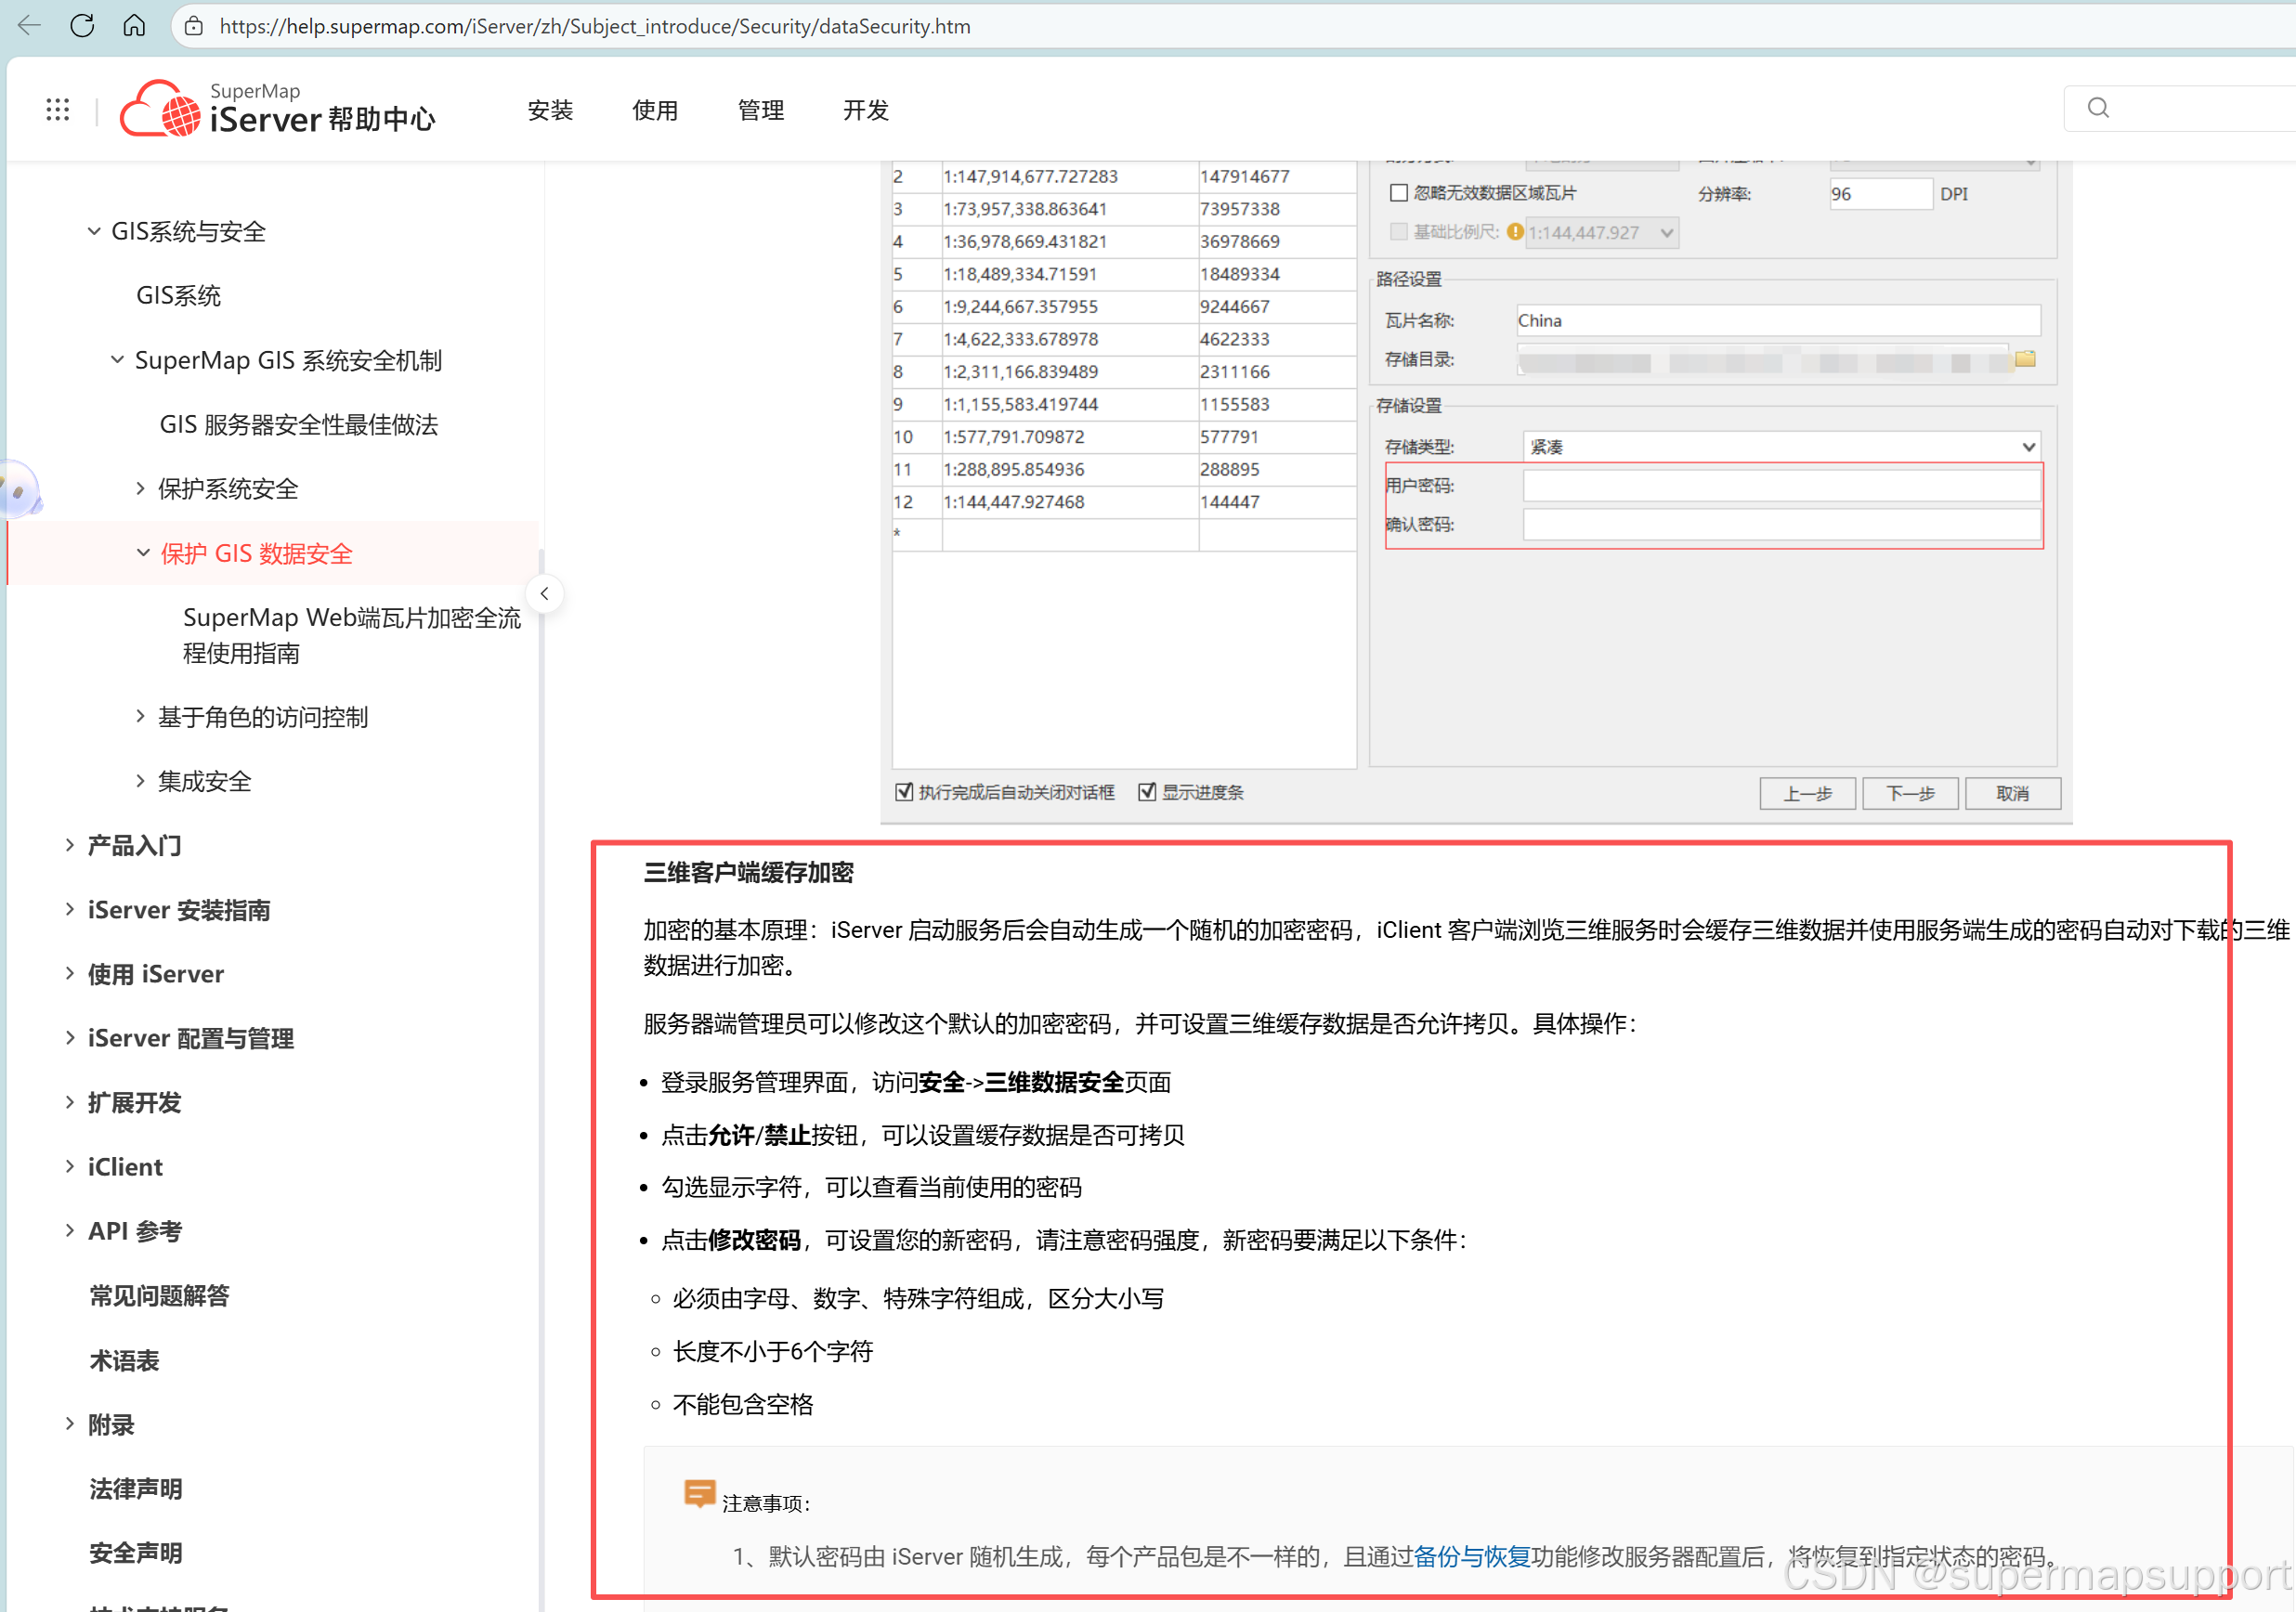Click the 下一步 button in the dialog

pos(1909,793)
